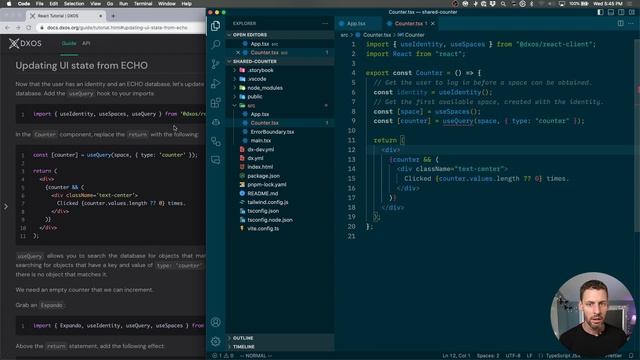This screenshot has height=360, width=640.
Task: Click LF end-of-line setting
Action: pyautogui.click(x=529, y=356)
